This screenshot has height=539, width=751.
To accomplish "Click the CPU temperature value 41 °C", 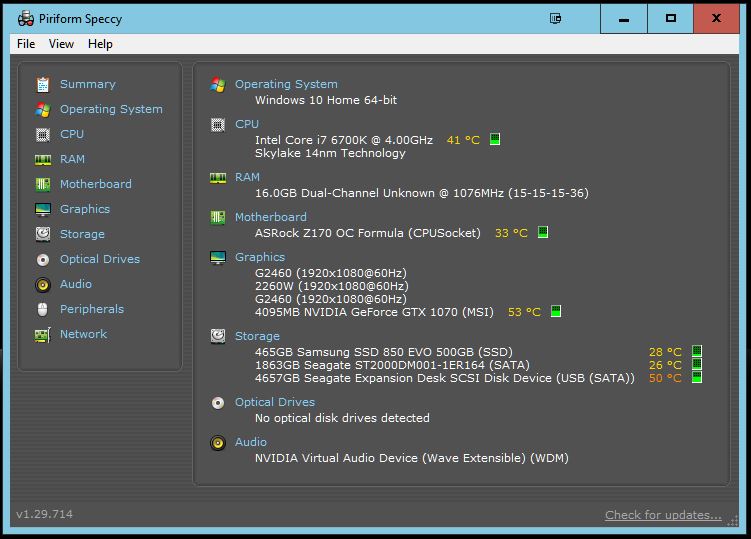I will point(463,140).
